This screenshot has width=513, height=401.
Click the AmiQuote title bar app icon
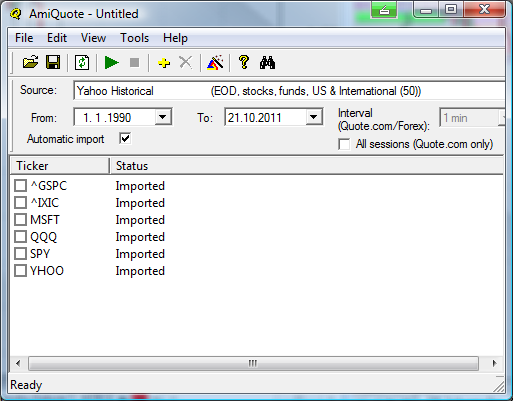click(x=16, y=14)
